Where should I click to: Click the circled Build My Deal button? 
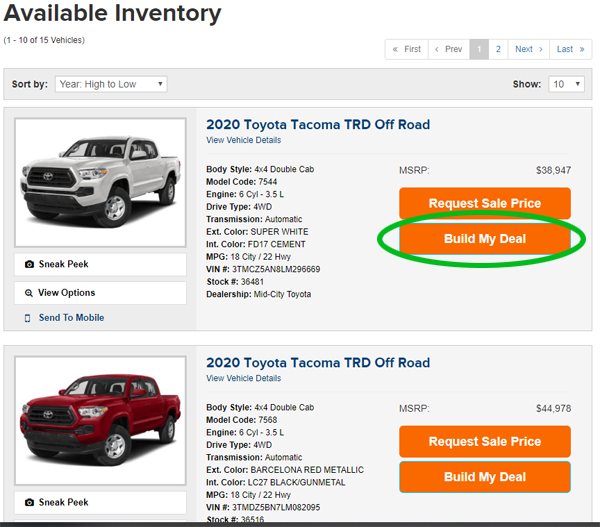485,239
